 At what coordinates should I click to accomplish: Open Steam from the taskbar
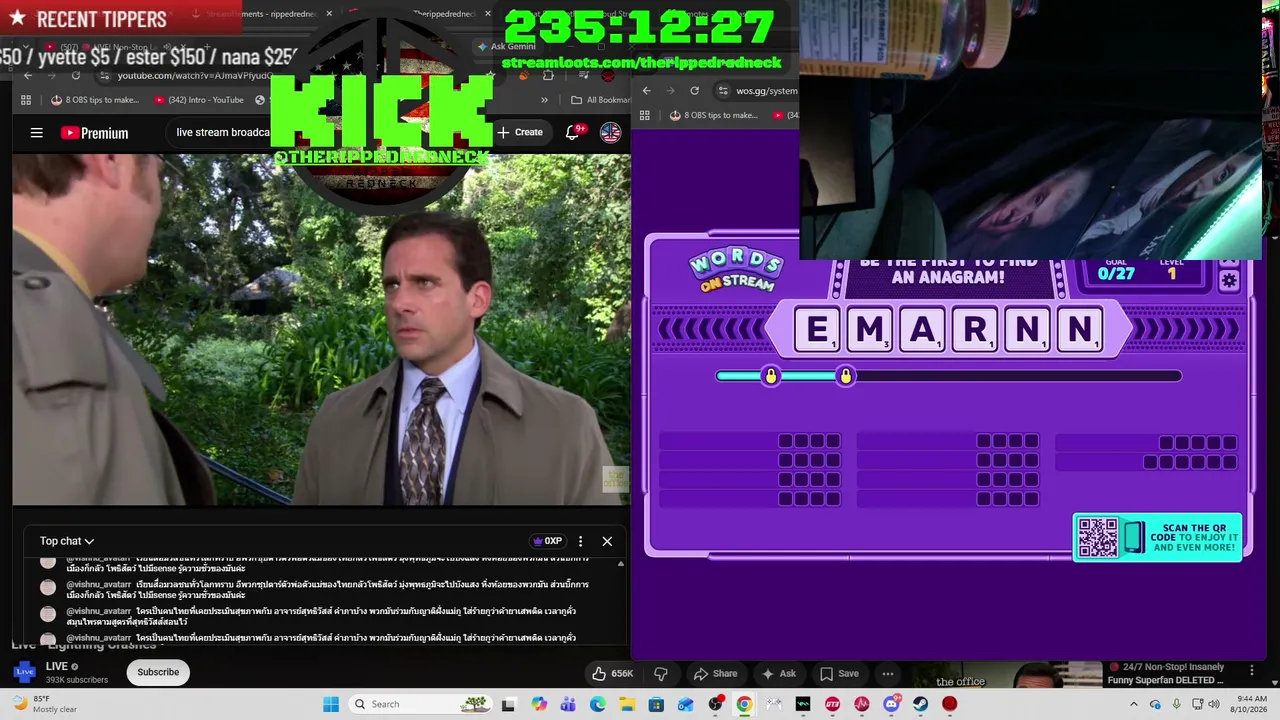tap(920, 704)
